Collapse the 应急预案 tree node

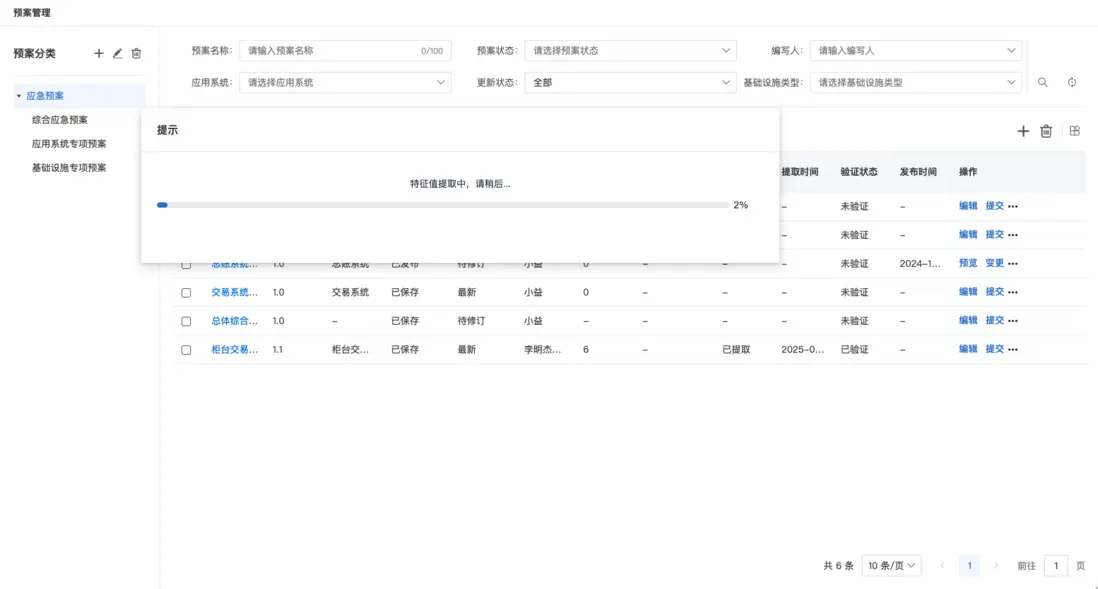pyautogui.click(x=19, y=96)
